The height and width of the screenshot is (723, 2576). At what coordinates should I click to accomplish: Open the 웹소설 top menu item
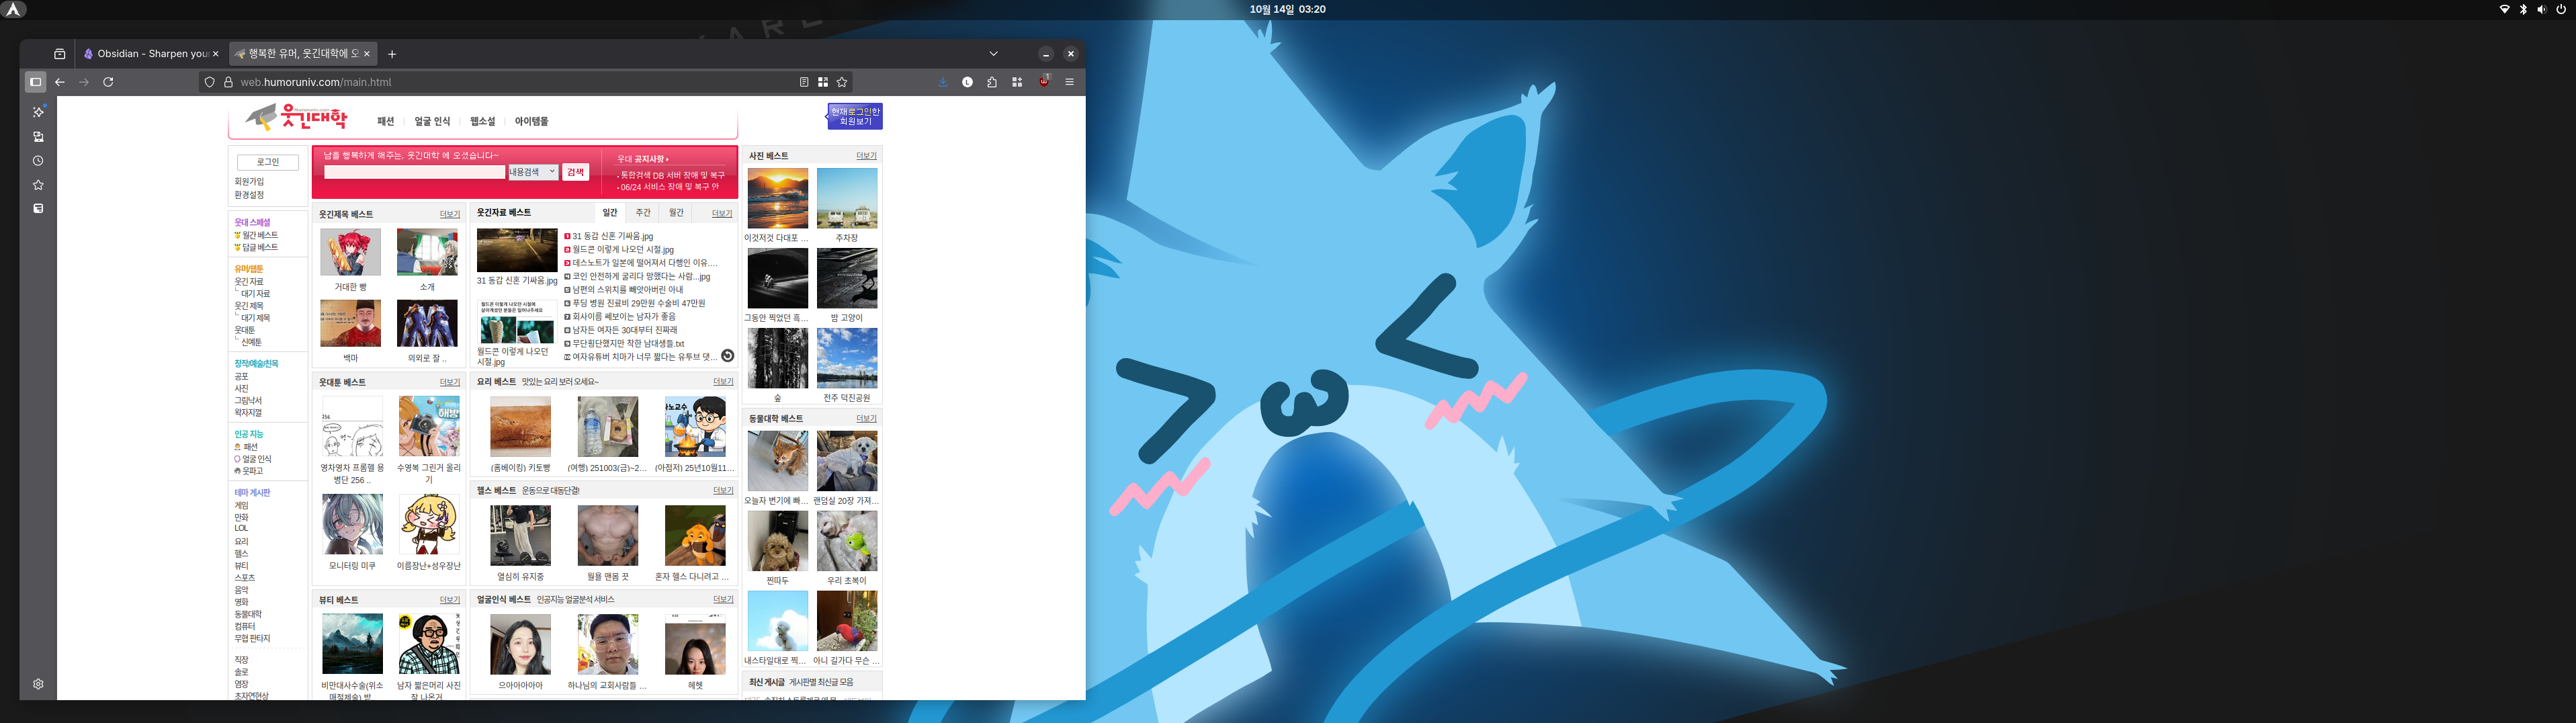483,121
